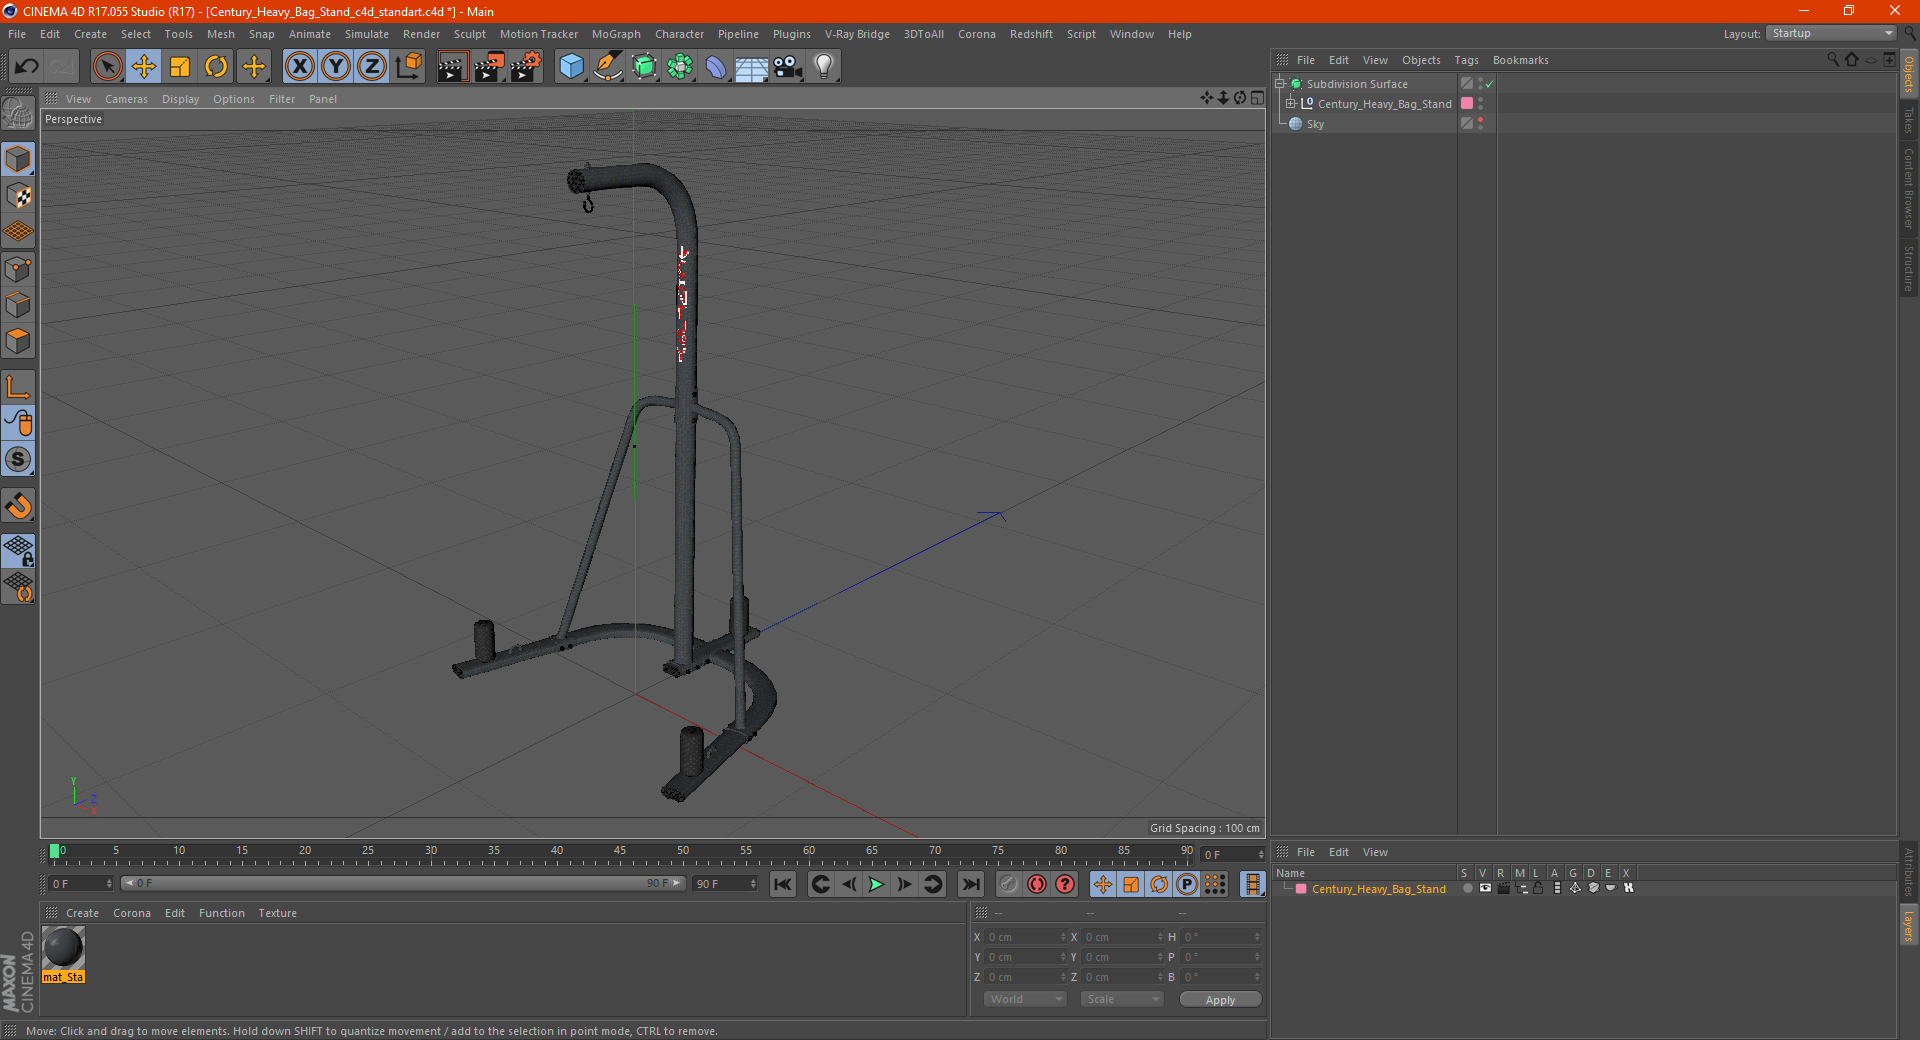Switch to Content Browser side tab
1920x1040 pixels.
(x=1909, y=188)
